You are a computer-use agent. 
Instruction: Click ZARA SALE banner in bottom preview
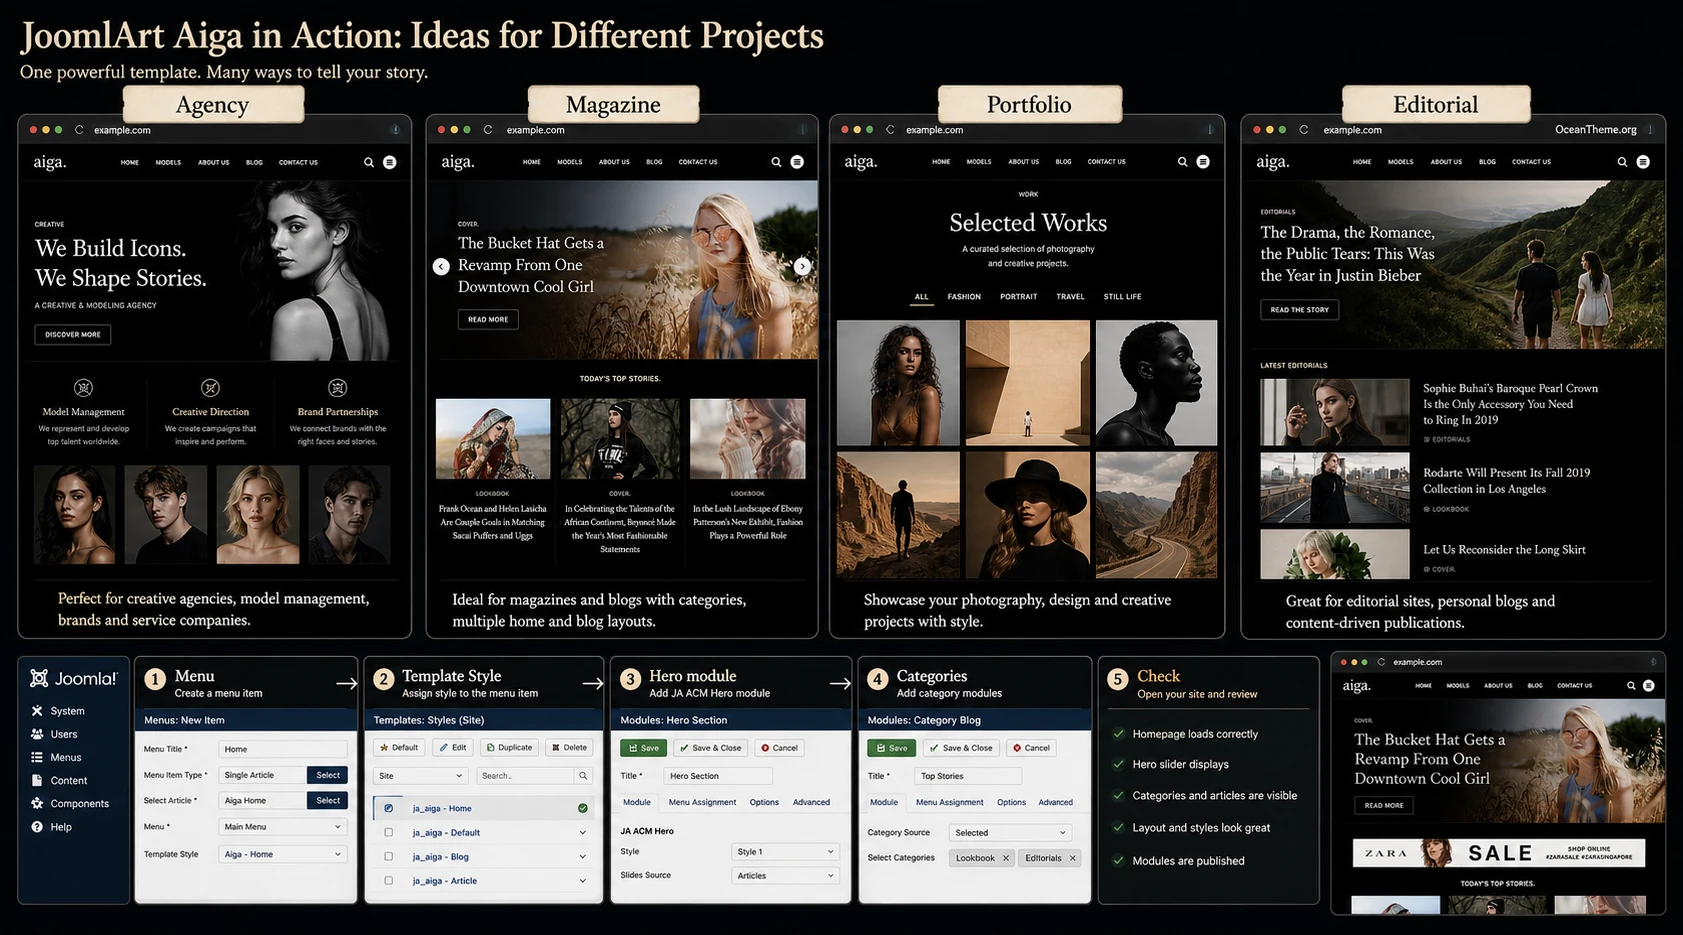[1498, 853]
